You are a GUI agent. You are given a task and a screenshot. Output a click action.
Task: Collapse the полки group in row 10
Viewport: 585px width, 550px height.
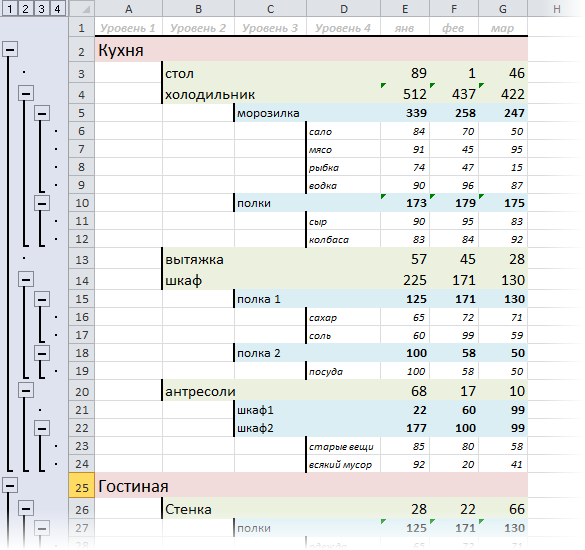[x=42, y=203]
